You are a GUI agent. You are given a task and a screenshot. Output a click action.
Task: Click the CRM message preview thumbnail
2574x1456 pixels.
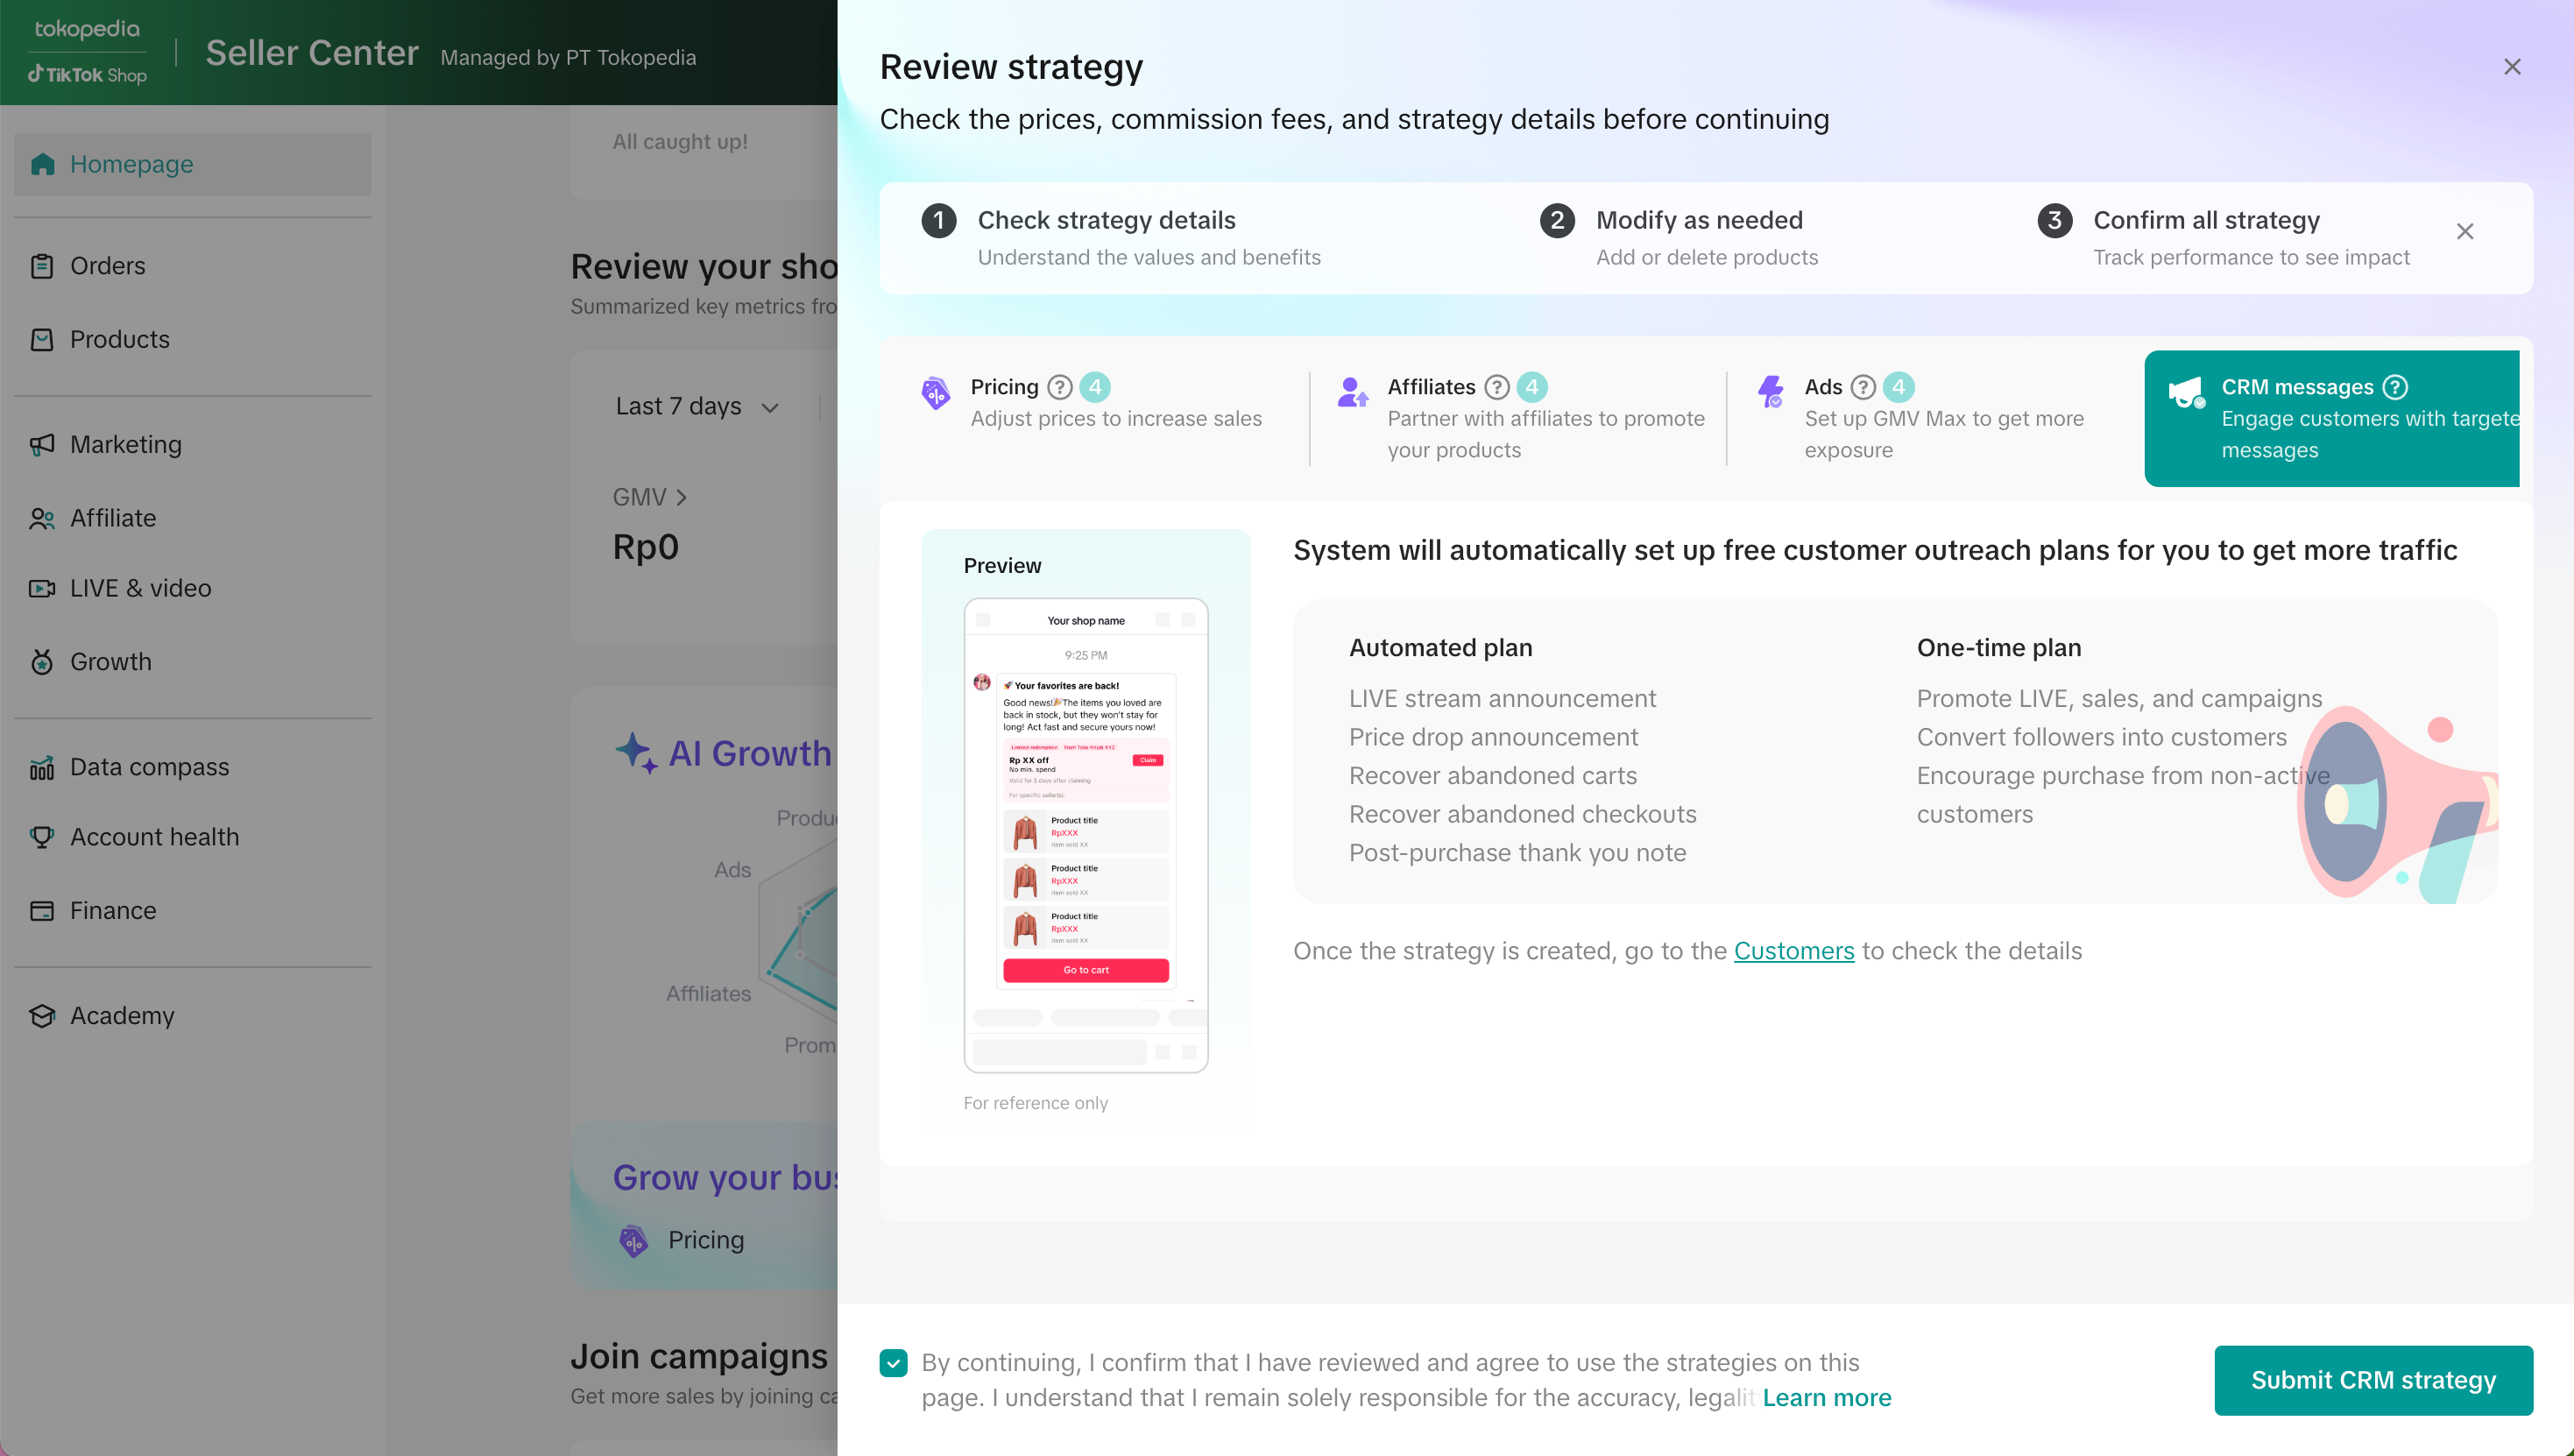(1085, 835)
